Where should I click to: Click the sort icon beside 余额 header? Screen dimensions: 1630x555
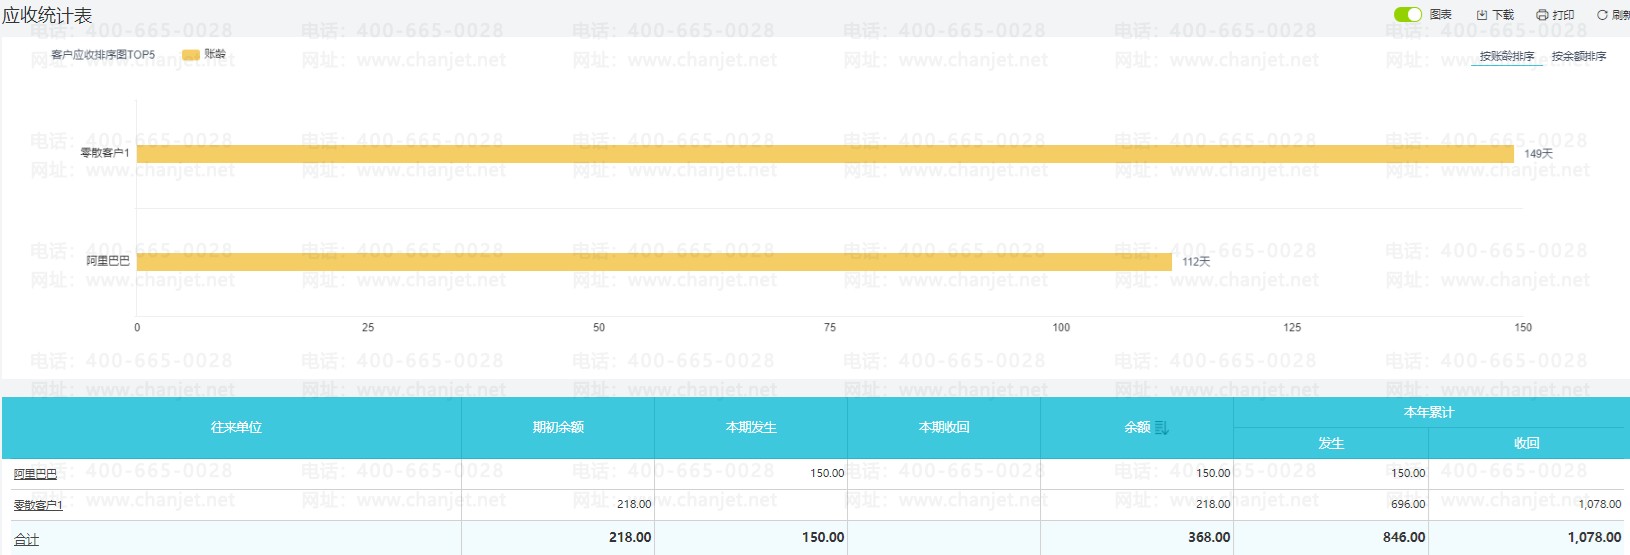point(1161,428)
